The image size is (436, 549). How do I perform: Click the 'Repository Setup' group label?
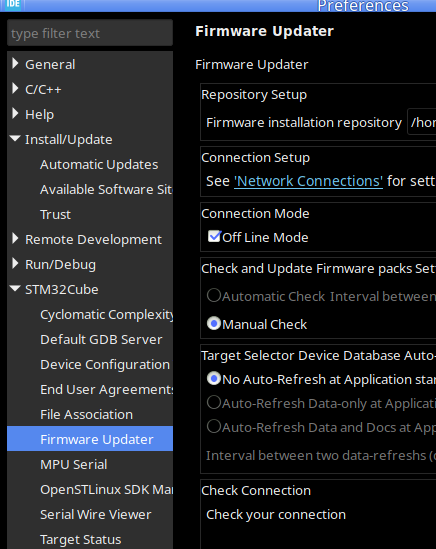(254, 95)
